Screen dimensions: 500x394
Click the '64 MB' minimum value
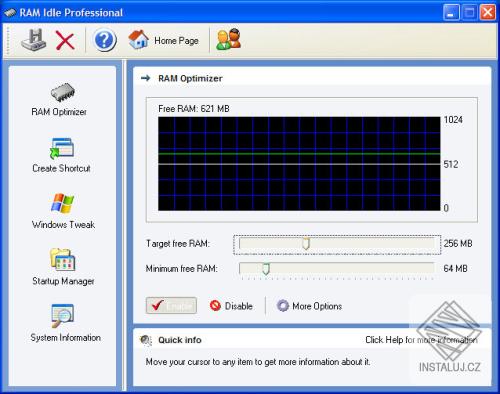[455, 269]
